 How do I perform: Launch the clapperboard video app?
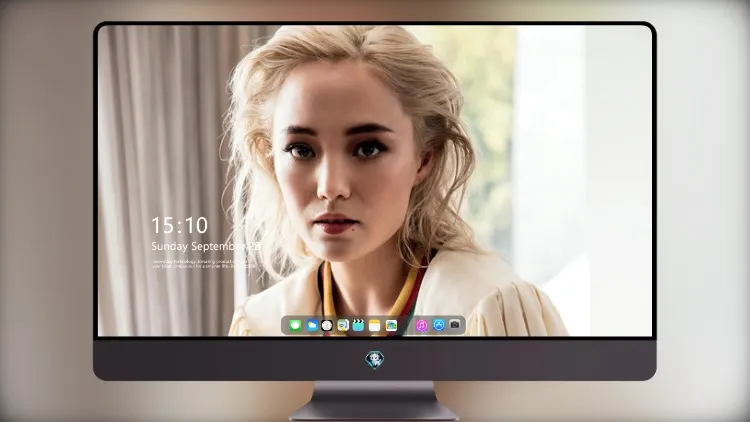[358, 325]
